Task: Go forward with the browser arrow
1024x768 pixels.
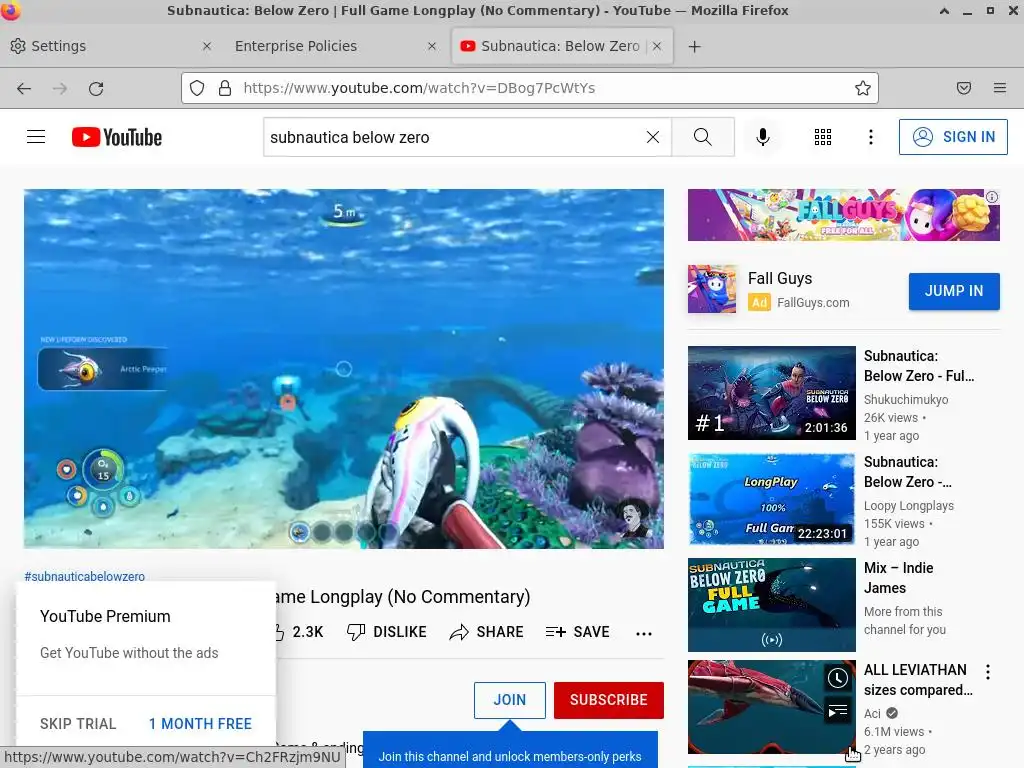Action: [59, 88]
